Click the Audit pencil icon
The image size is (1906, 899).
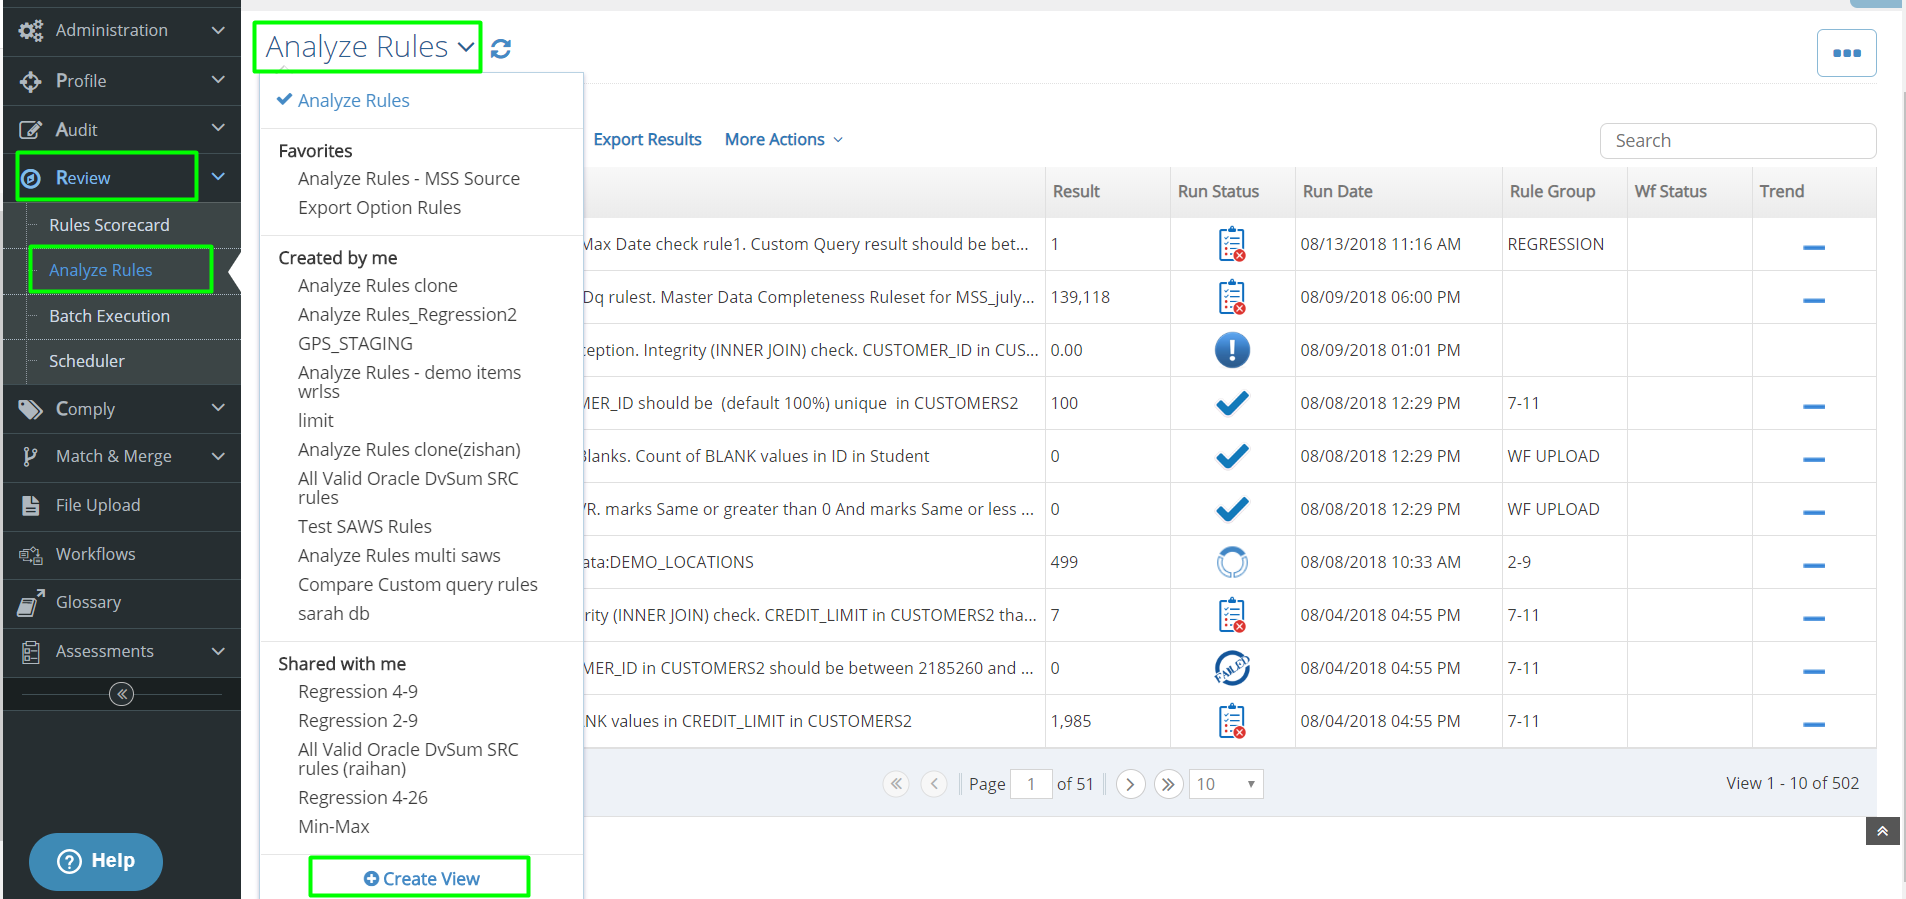(x=31, y=130)
